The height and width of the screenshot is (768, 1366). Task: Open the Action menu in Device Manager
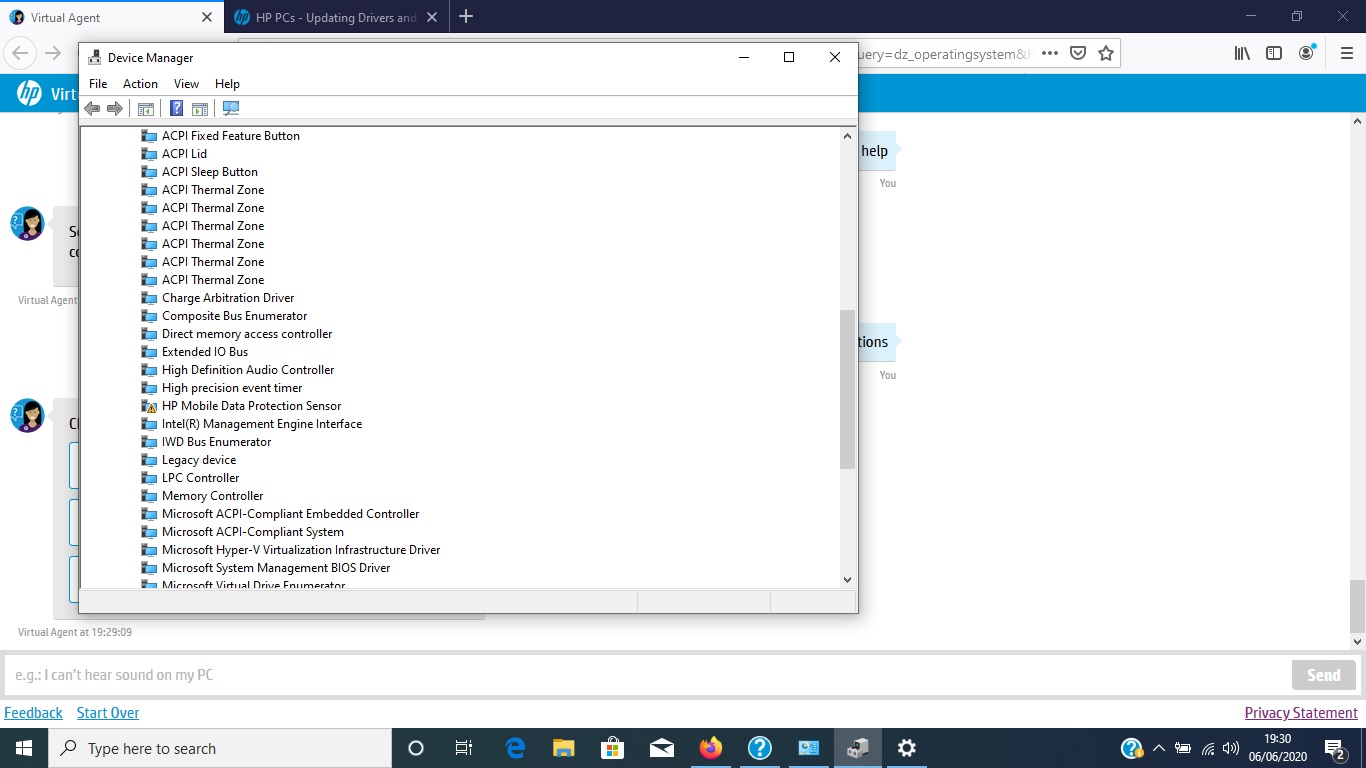coord(140,84)
